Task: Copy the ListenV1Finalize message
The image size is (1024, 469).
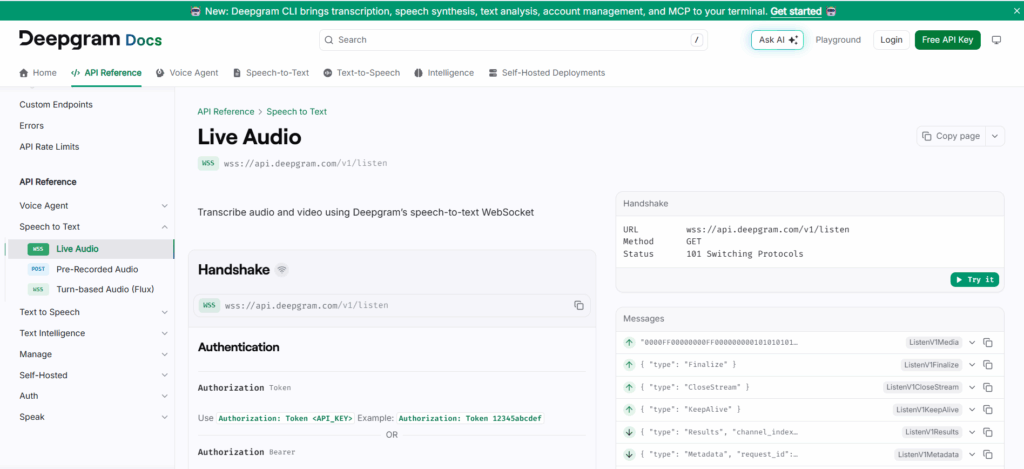Action: point(988,364)
